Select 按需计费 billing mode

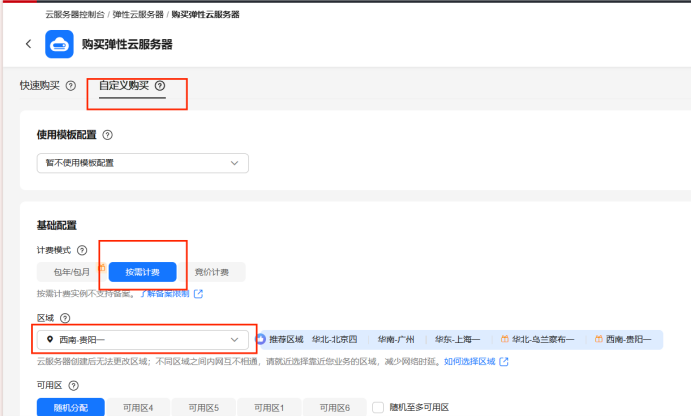click(143, 272)
